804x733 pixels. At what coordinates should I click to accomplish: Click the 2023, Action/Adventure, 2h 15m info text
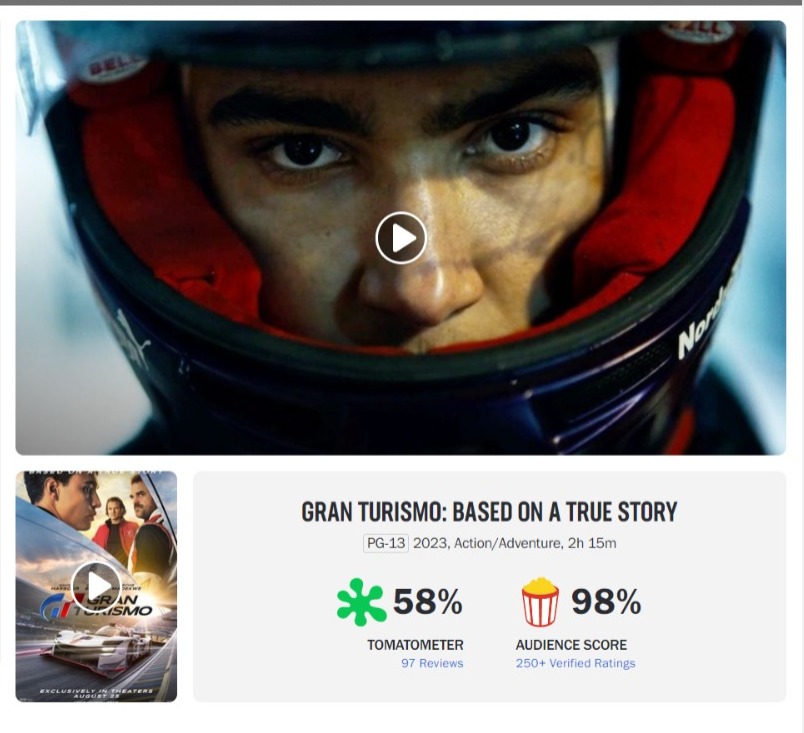pyautogui.click(x=515, y=543)
